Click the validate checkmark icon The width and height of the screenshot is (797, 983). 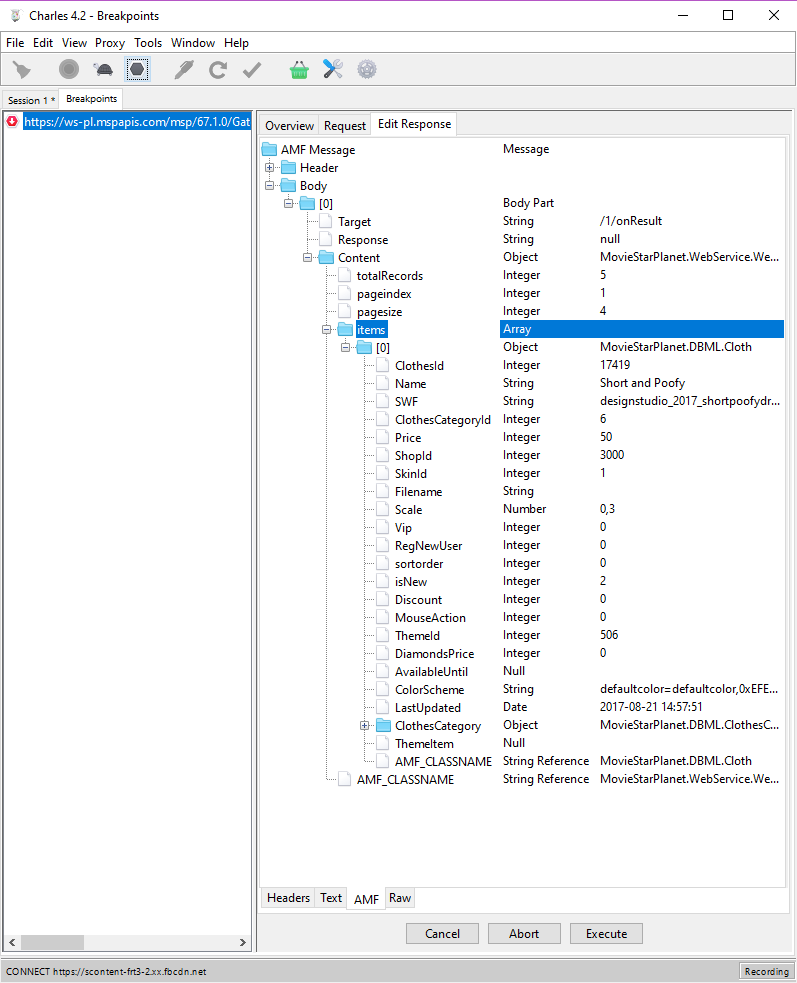click(252, 69)
